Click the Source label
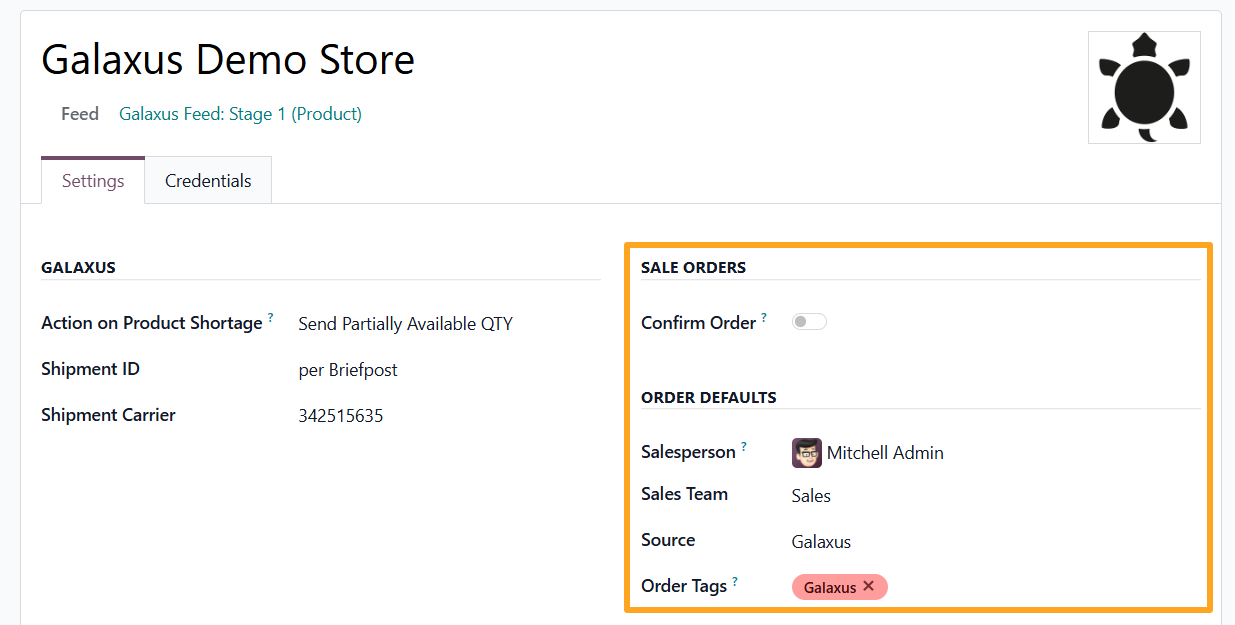Screen dimensions: 1235x625 coord(668,540)
